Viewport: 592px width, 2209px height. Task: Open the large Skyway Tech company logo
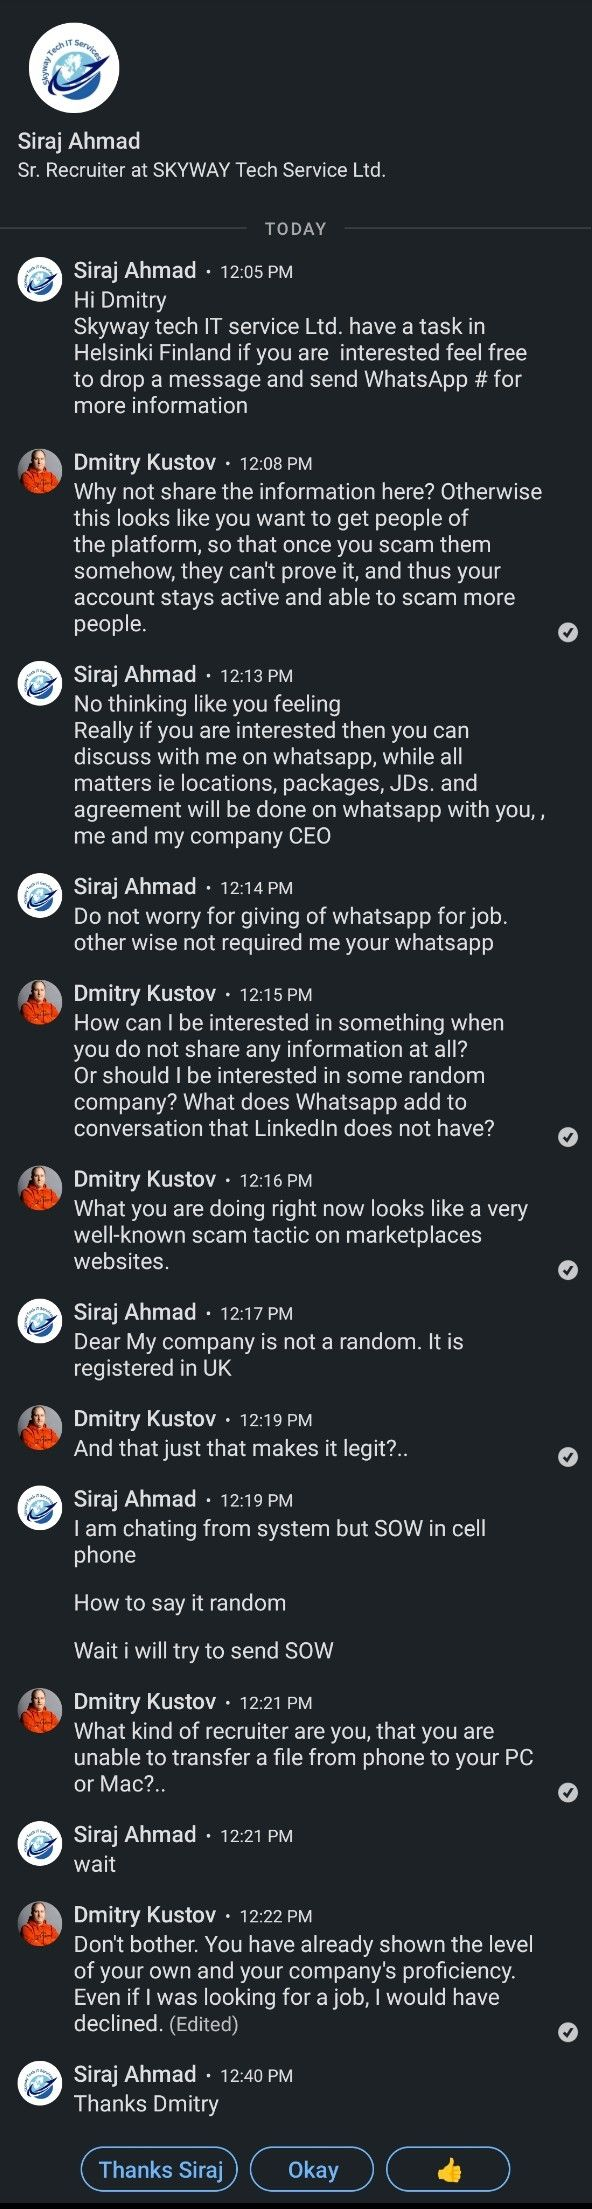pyautogui.click(x=74, y=68)
